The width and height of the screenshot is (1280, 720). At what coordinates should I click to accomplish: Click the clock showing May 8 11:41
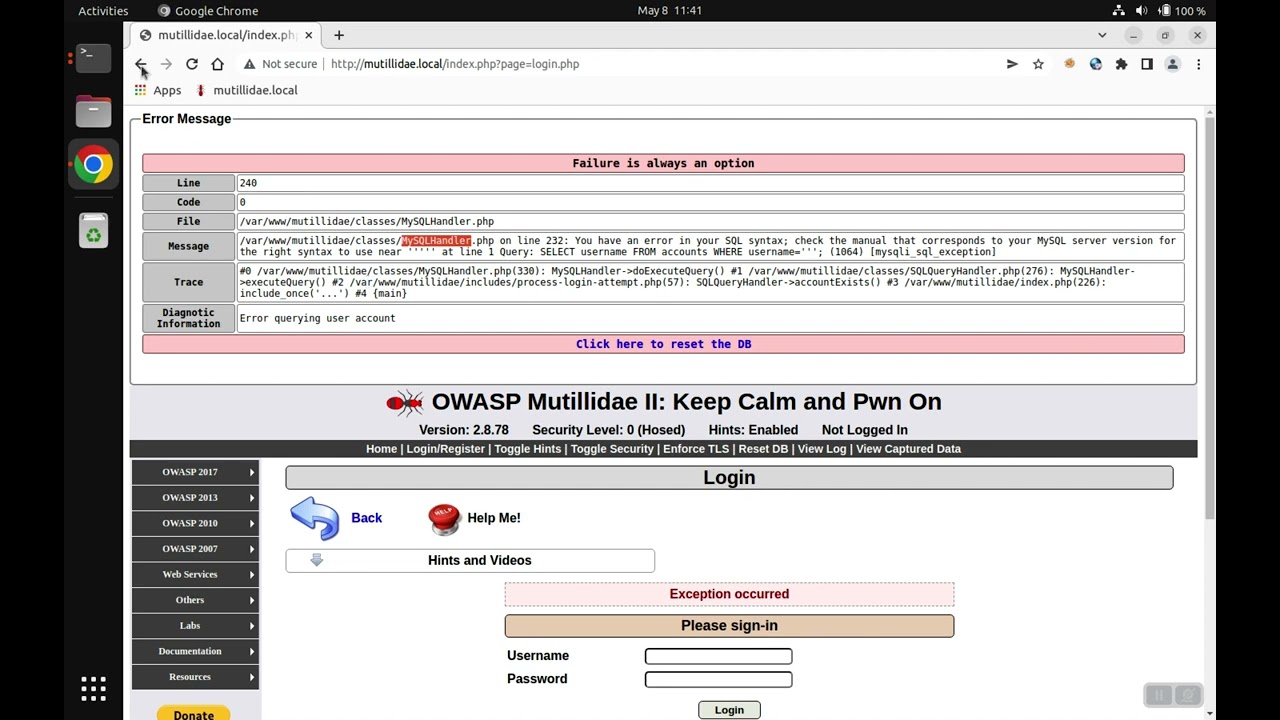(x=669, y=10)
